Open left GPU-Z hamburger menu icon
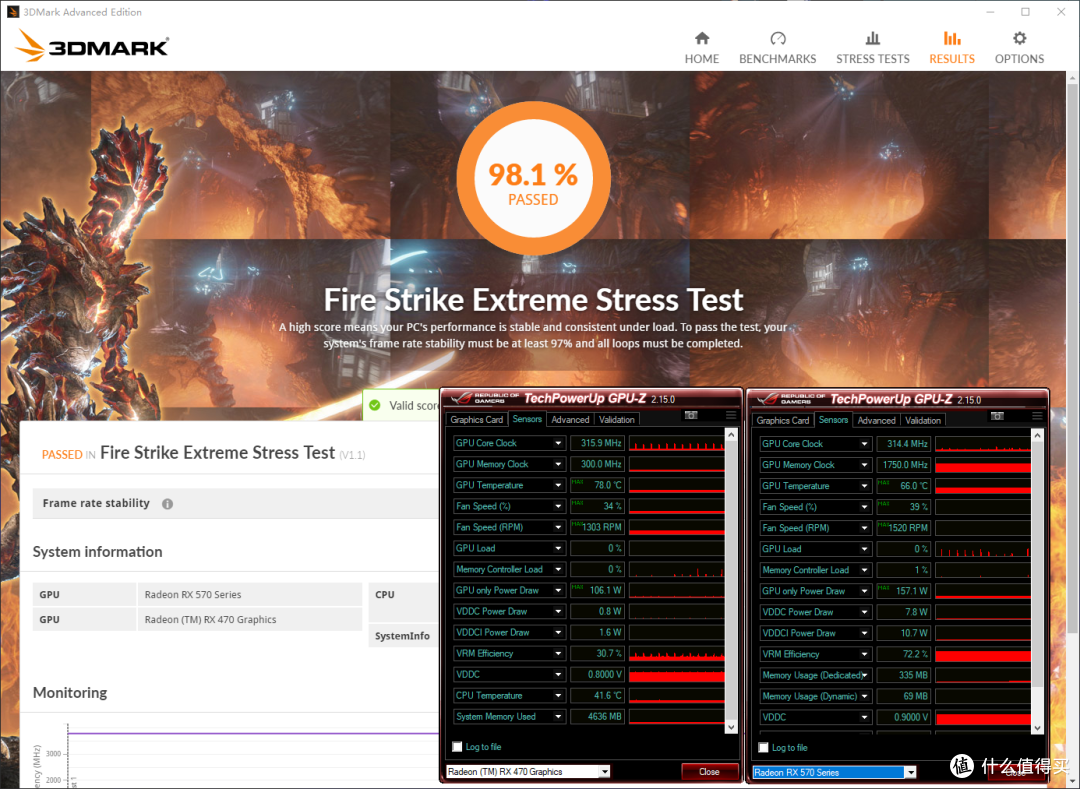1080x789 pixels. tap(731, 415)
